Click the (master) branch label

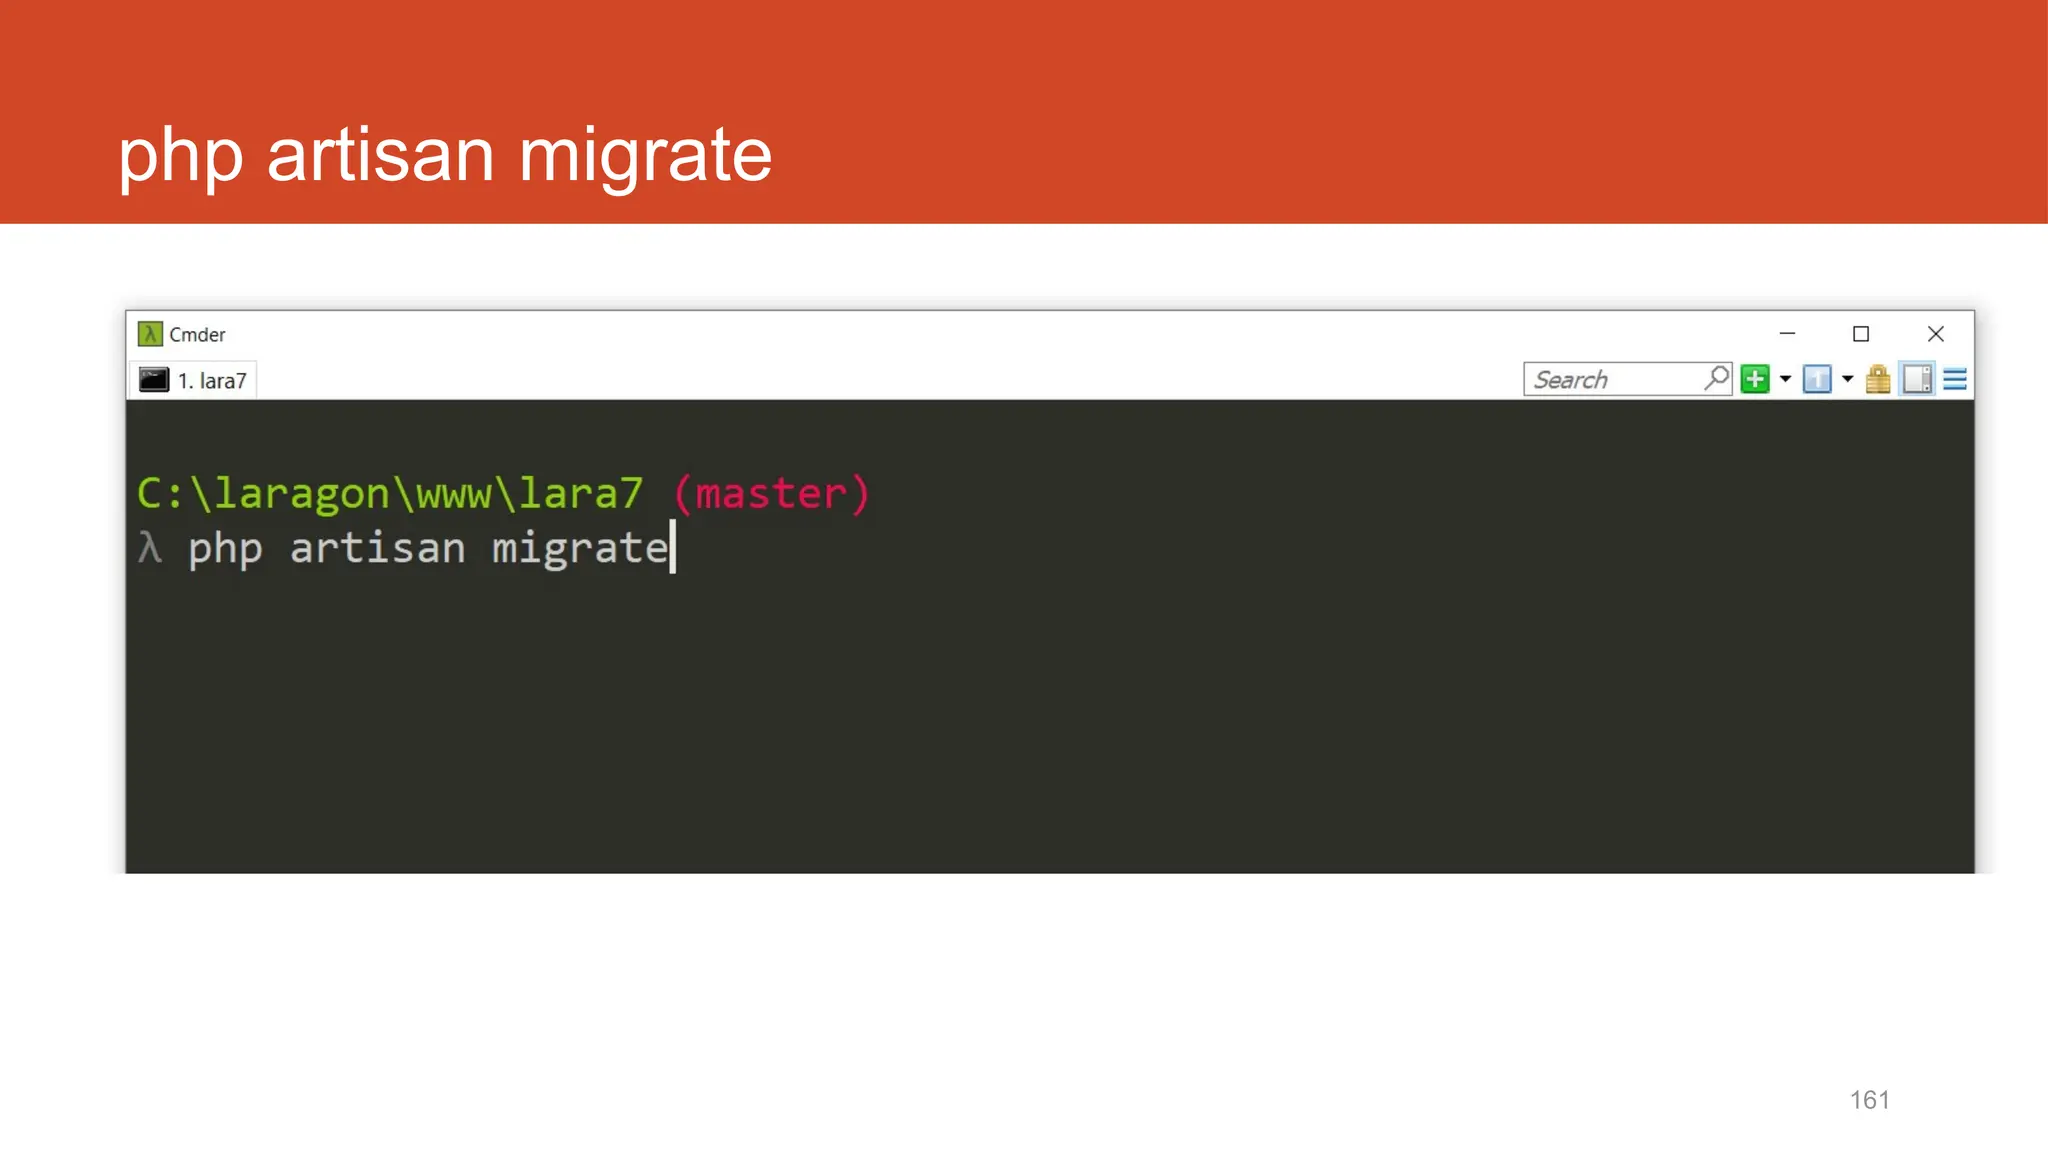click(x=771, y=494)
